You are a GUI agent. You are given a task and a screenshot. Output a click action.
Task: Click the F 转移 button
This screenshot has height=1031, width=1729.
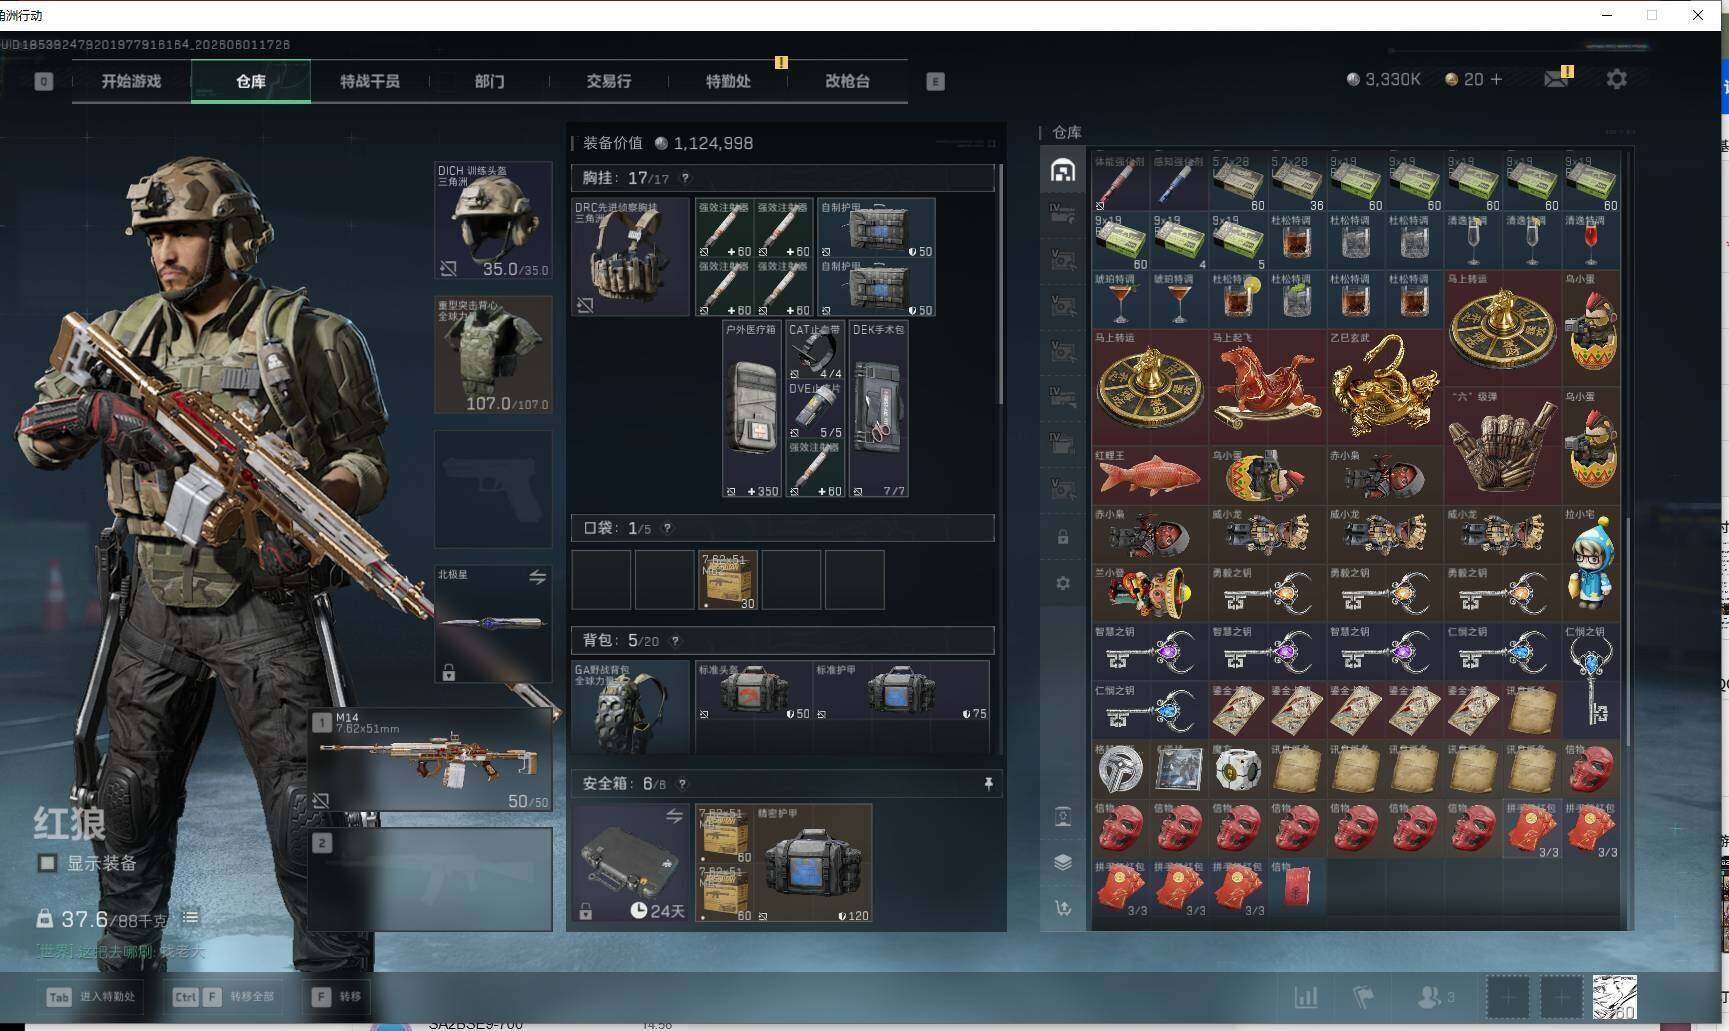tap(337, 996)
